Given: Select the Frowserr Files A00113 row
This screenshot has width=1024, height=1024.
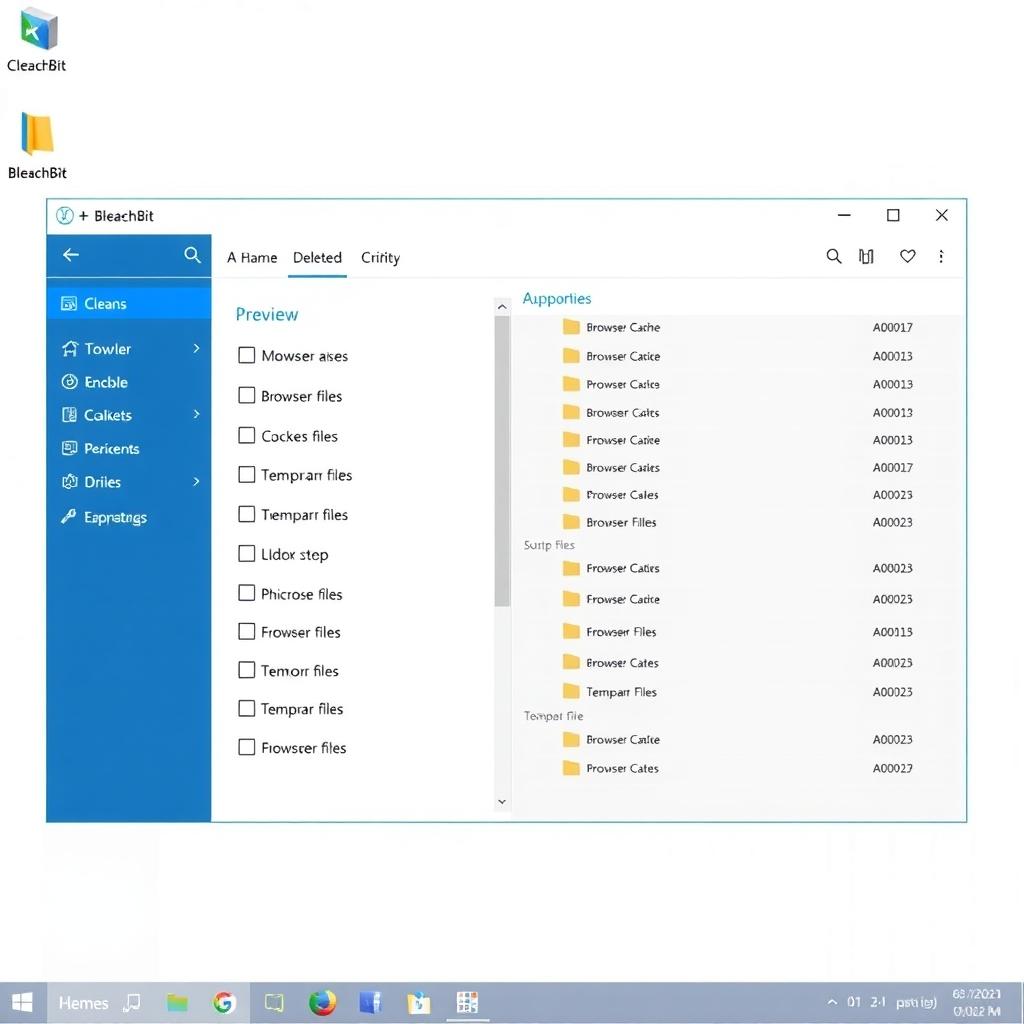Looking at the screenshot, I should (737, 632).
